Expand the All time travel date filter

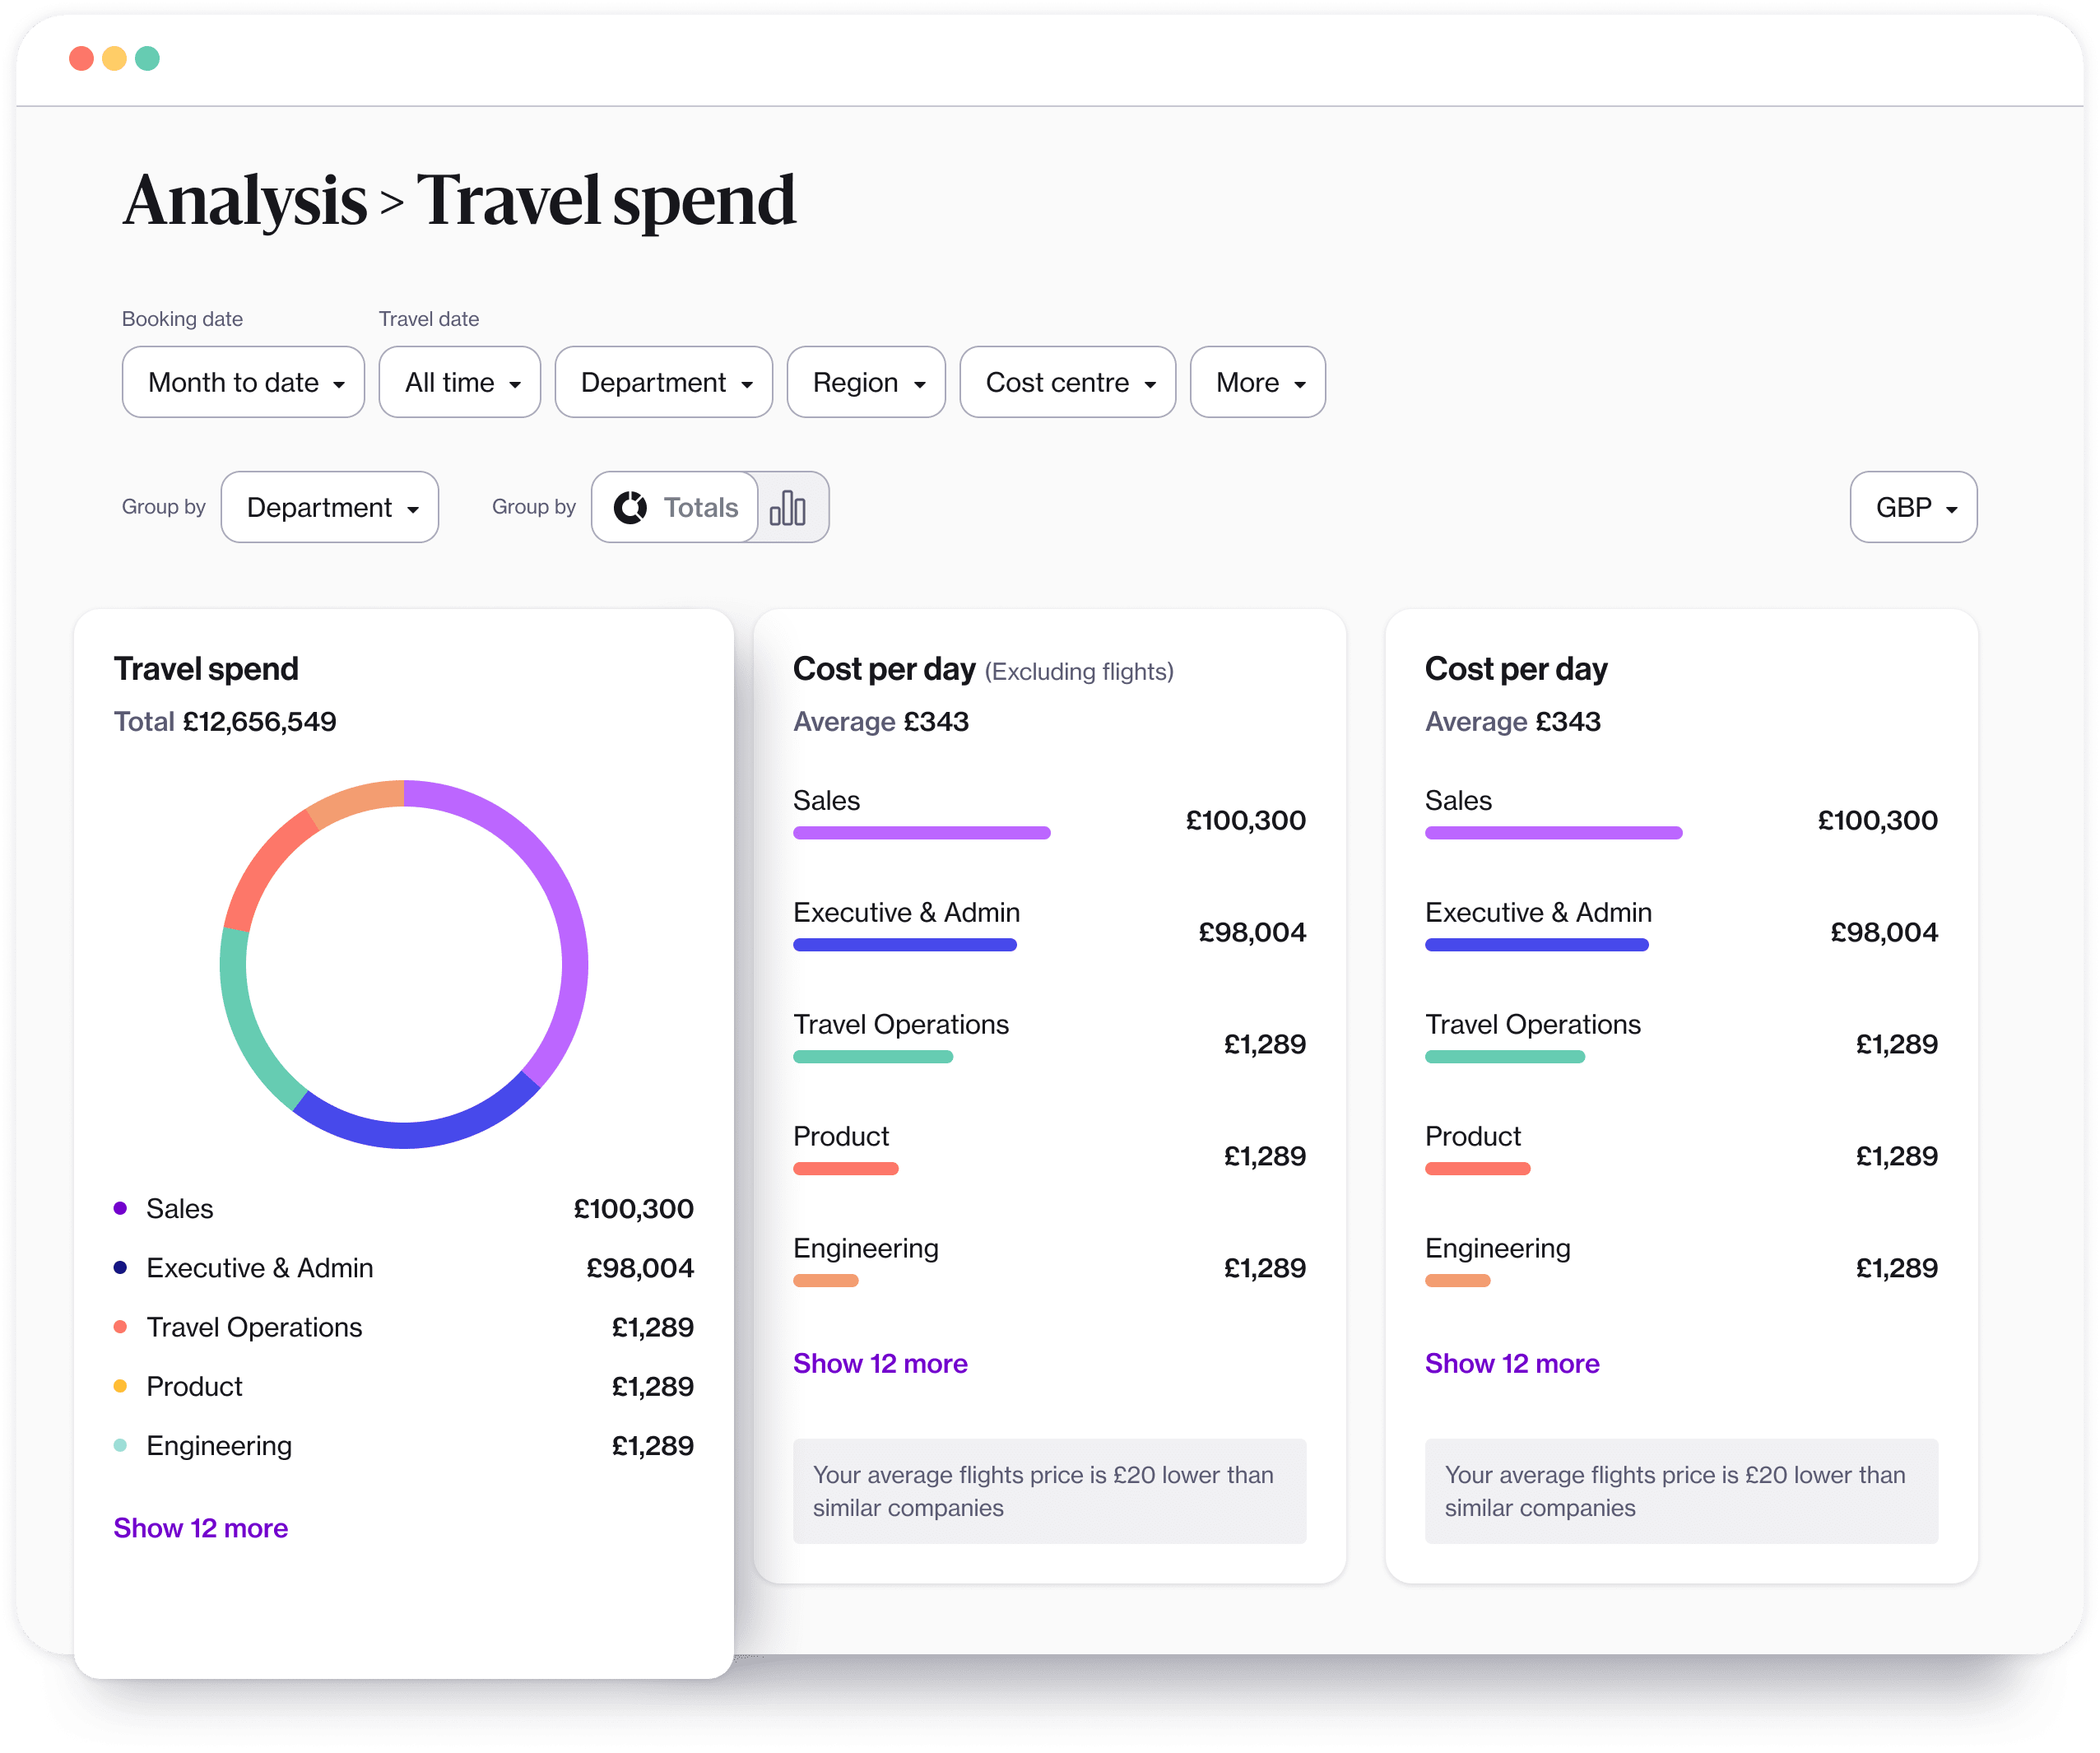460,382
